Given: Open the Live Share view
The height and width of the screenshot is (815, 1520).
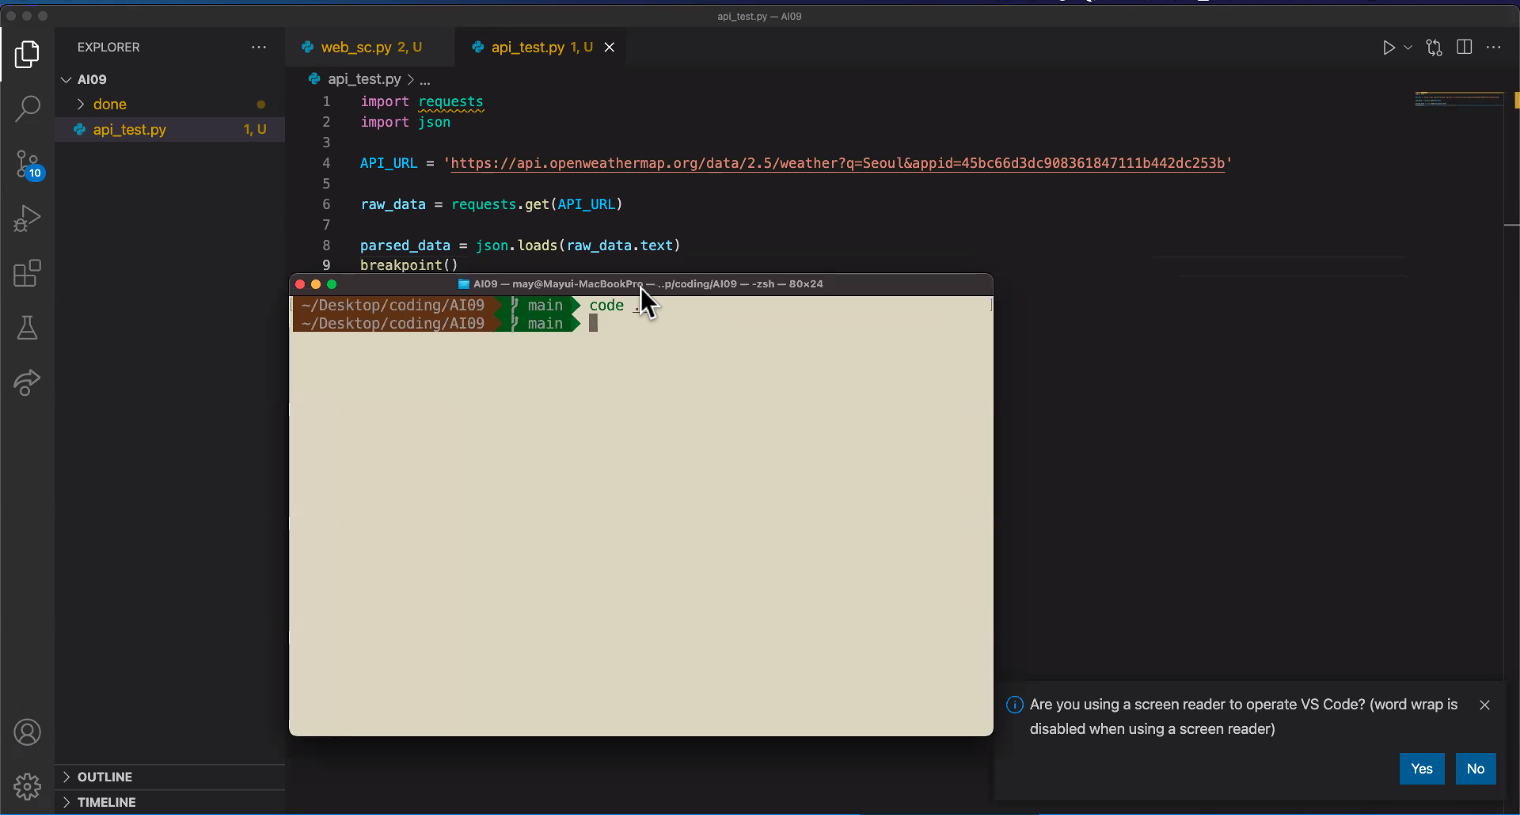Looking at the screenshot, I should tap(27, 382).
